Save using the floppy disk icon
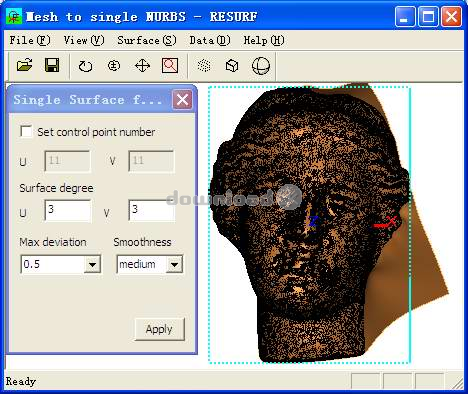This screenshot has width=468, height=394. click(x=52, y=65)
